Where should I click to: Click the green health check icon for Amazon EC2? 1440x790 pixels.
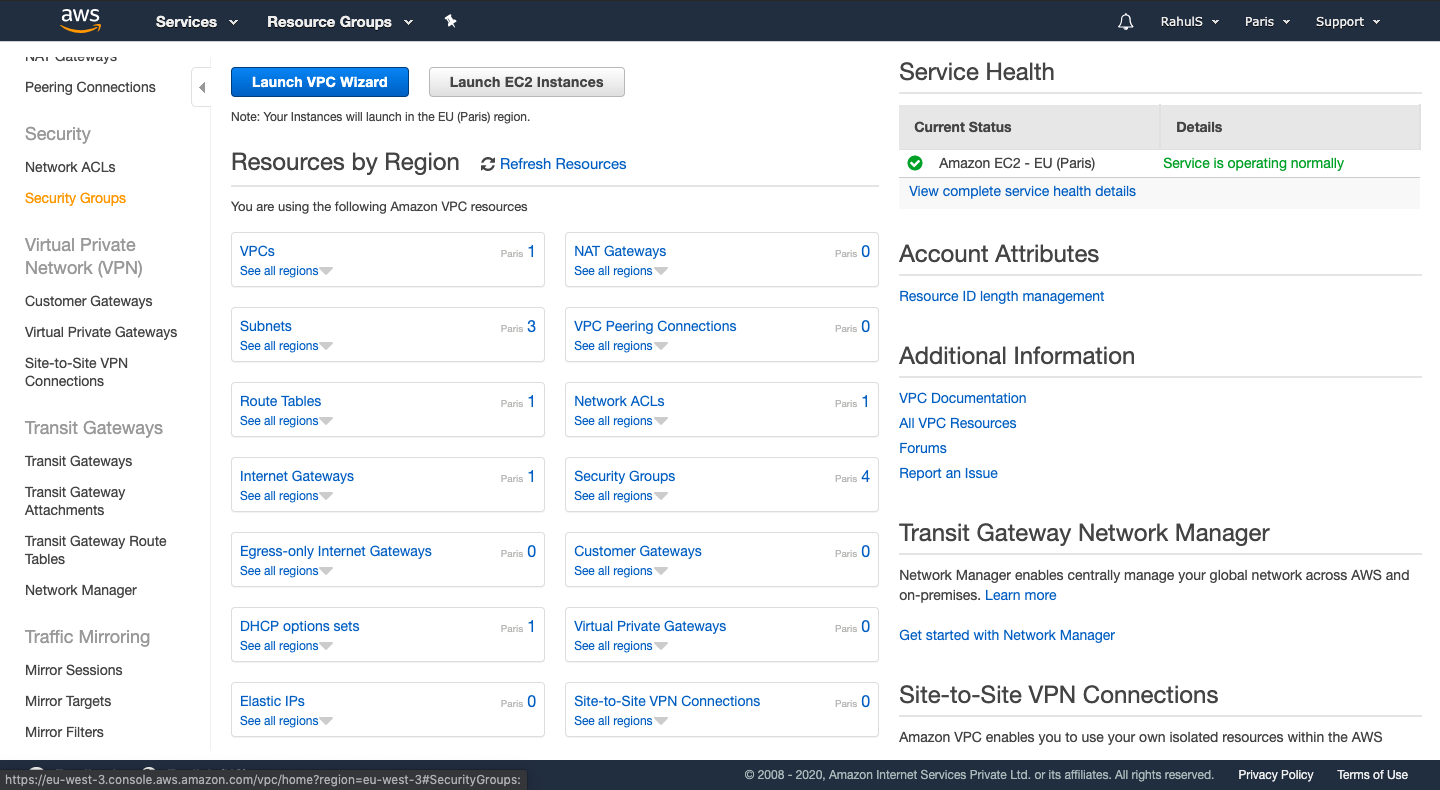point(914,163)
